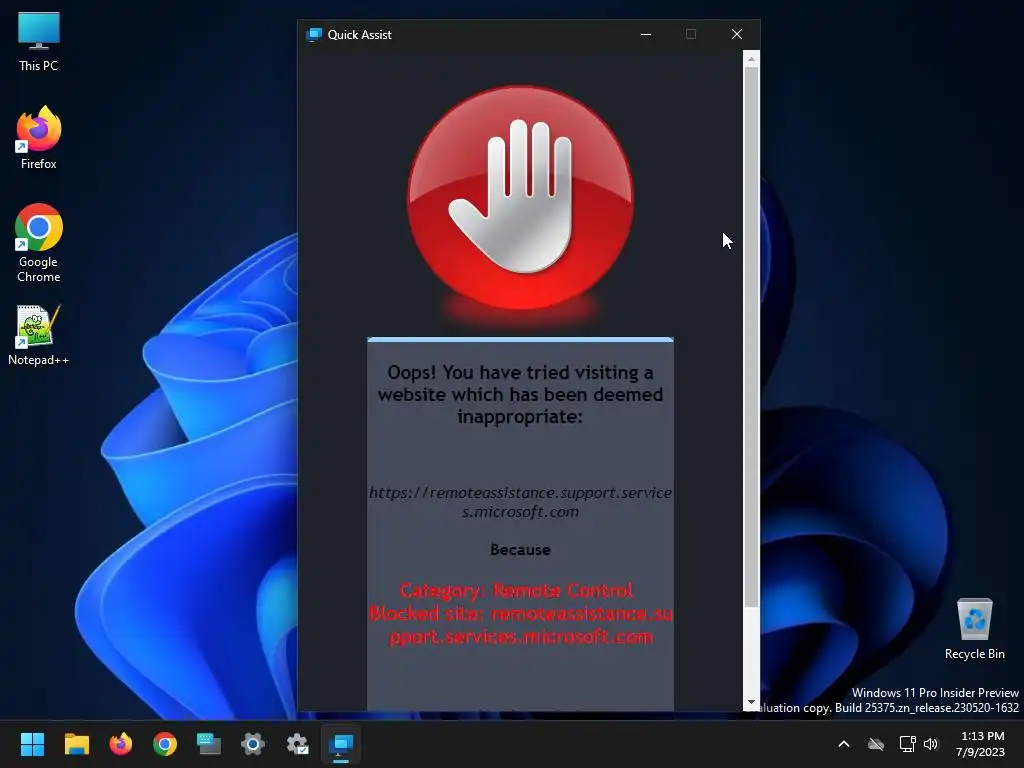Click the Quick Assist title bar icon
The image size is (1024, 768).
click(x=314, y=35)
